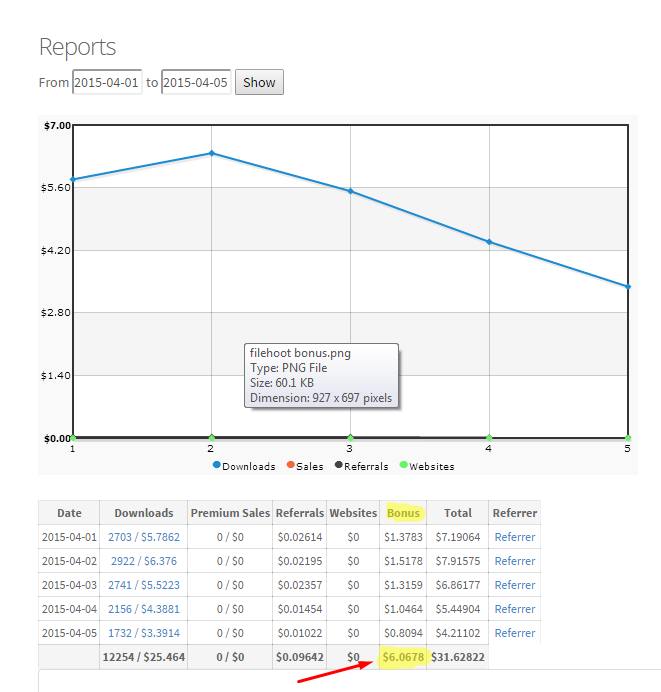Open downloads link 2922 / $6.376
This screenshot has width=661, height=692.
[x=144, y=561]
